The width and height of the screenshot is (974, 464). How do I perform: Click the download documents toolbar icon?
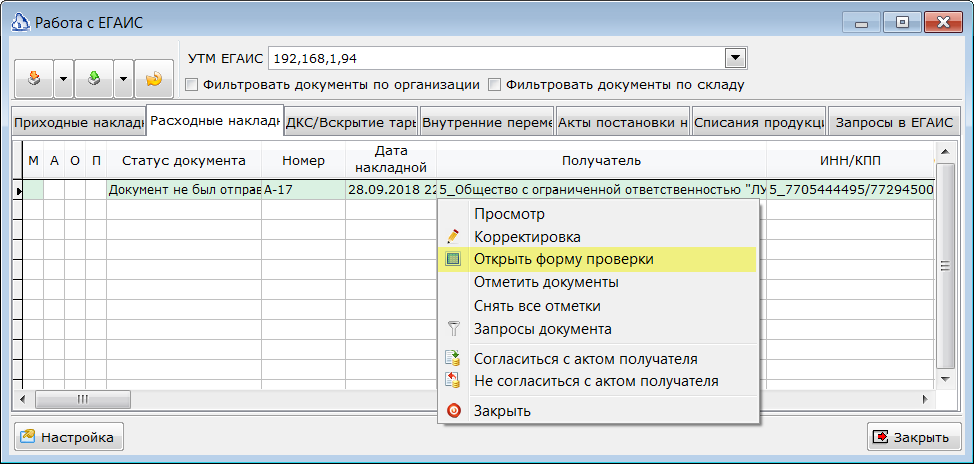pyautogui.click(x=34, y=79)
